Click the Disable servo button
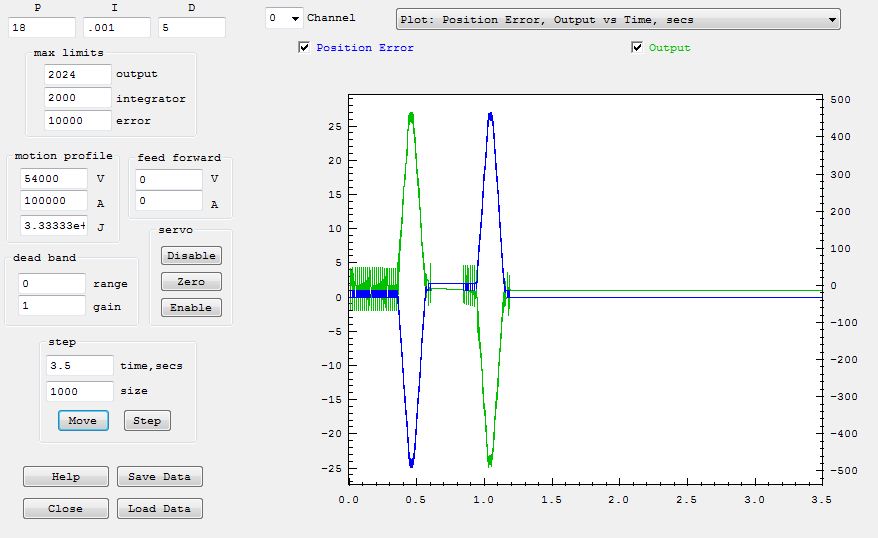The width and height of the screenshot is (878, 538). 191,256
